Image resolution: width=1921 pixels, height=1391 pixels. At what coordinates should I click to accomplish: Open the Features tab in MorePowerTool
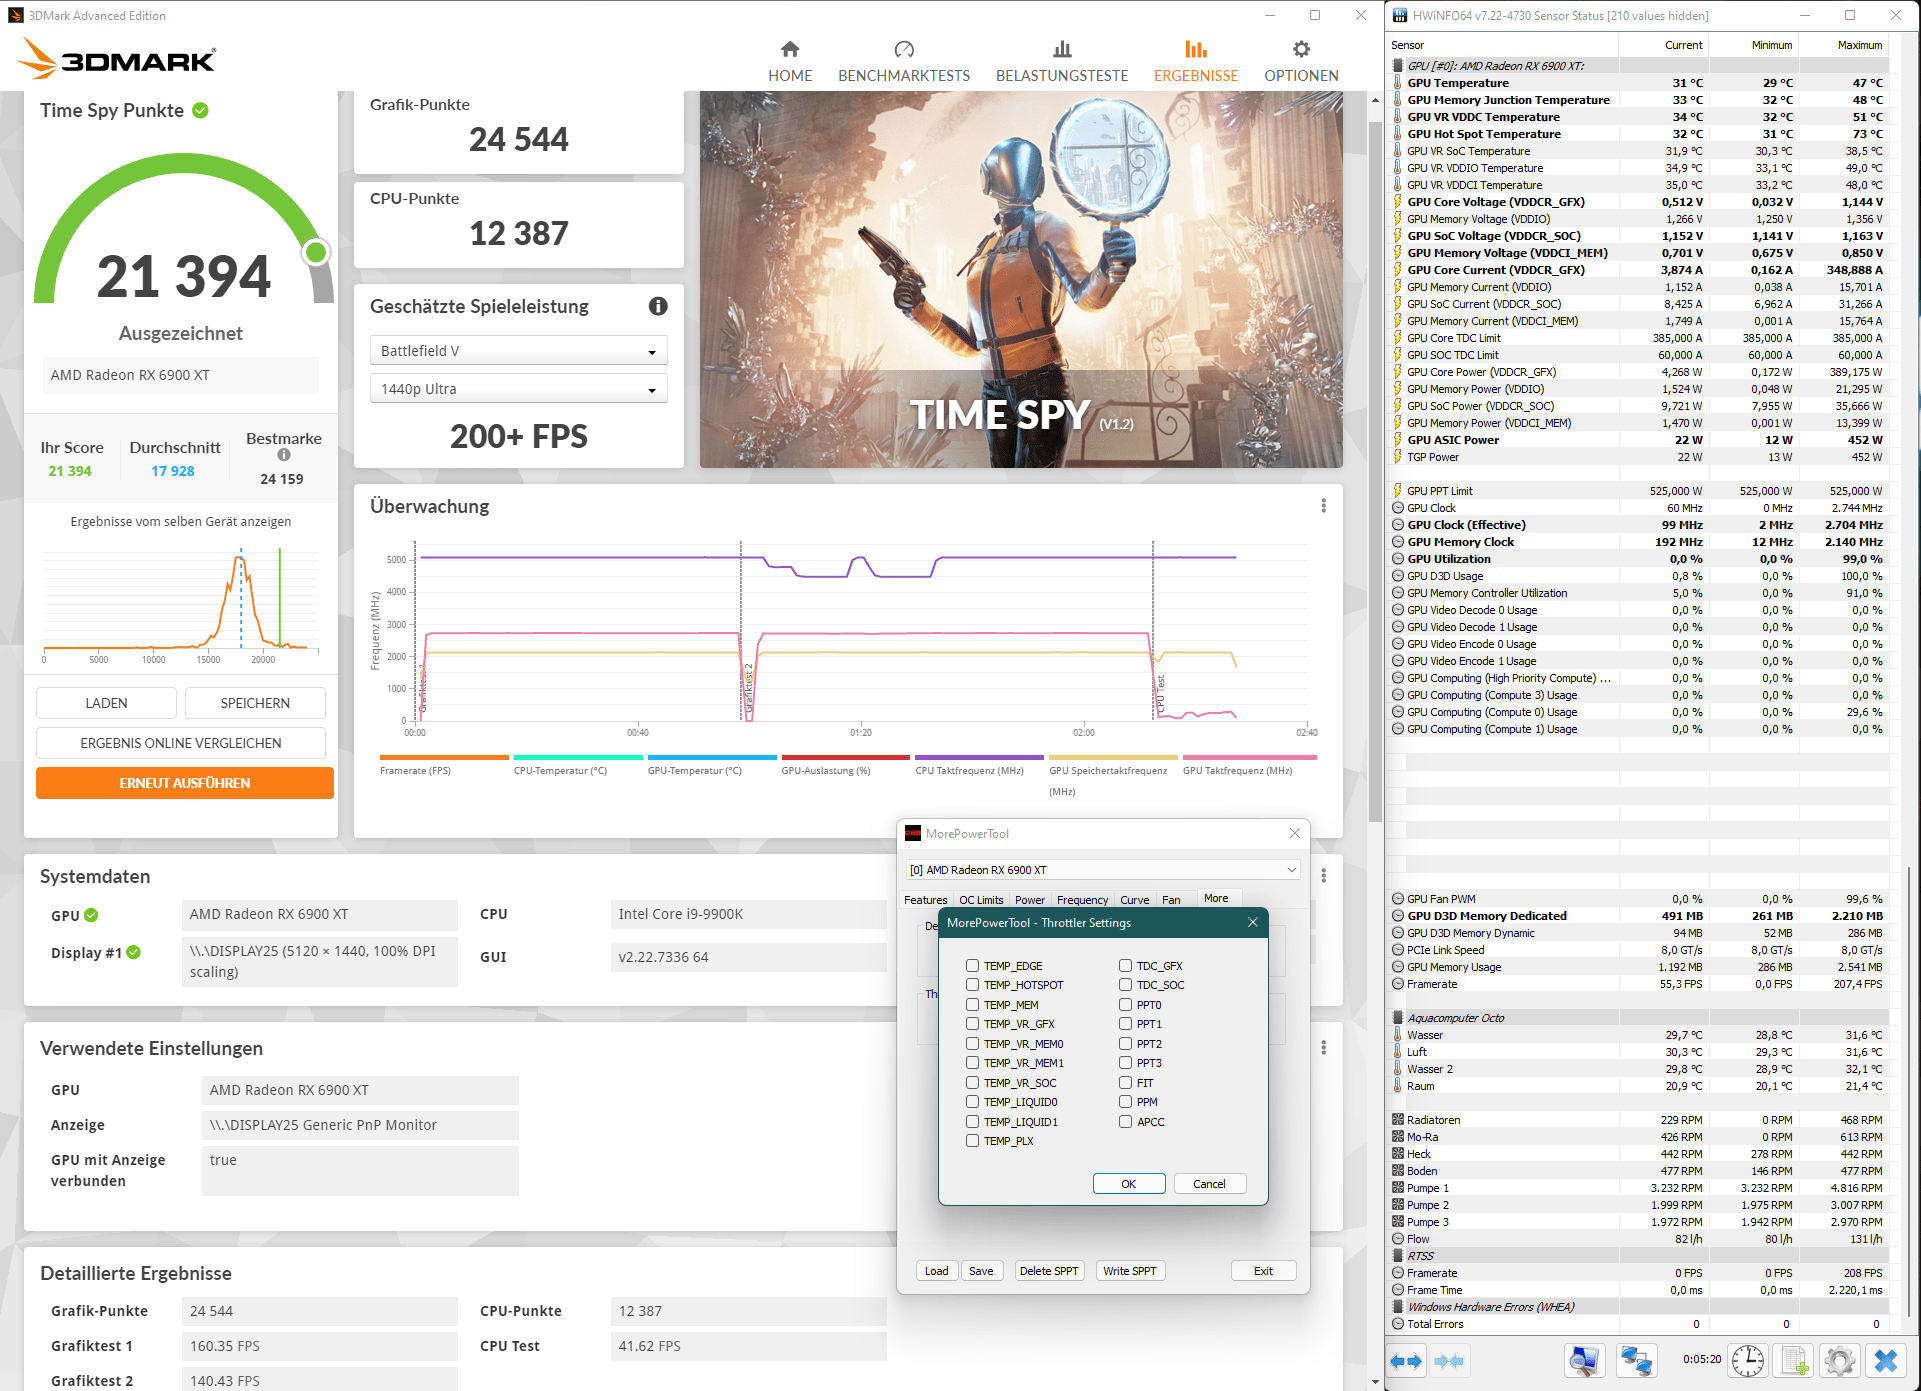(x=925, y=900)
